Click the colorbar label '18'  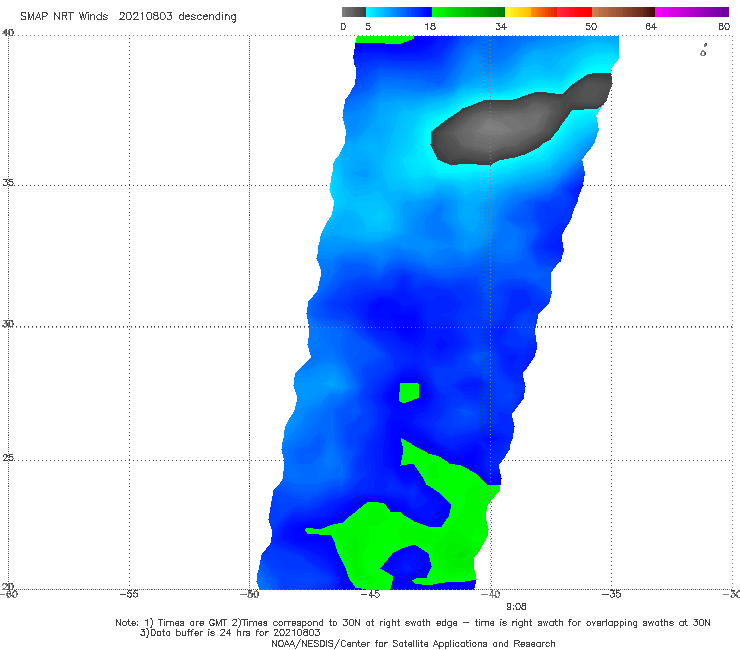click(430, 26)
